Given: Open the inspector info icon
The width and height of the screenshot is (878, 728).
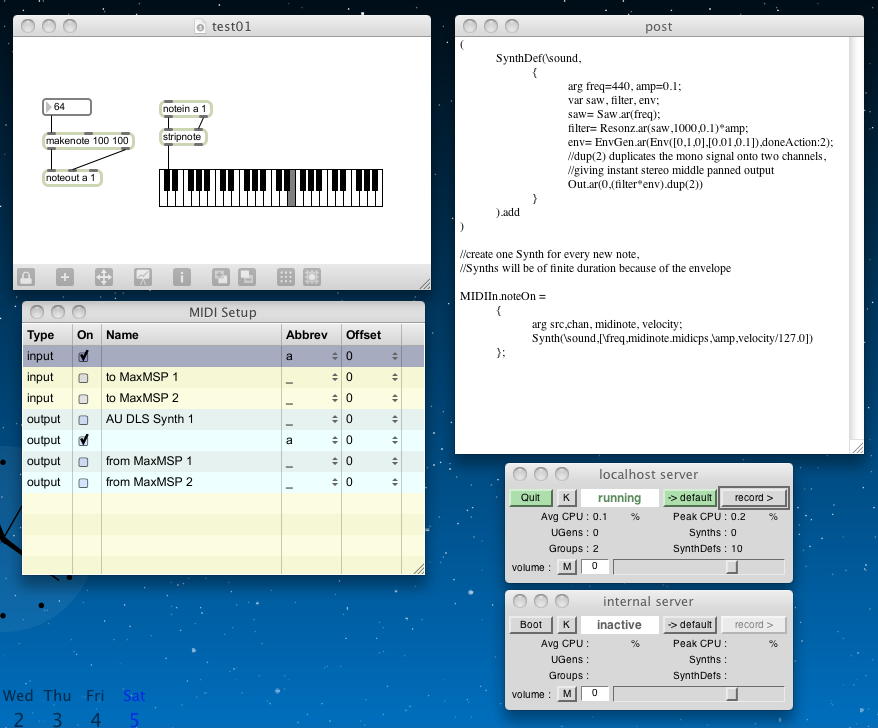Looking at the screenshot, I should (x=181, y=277).
